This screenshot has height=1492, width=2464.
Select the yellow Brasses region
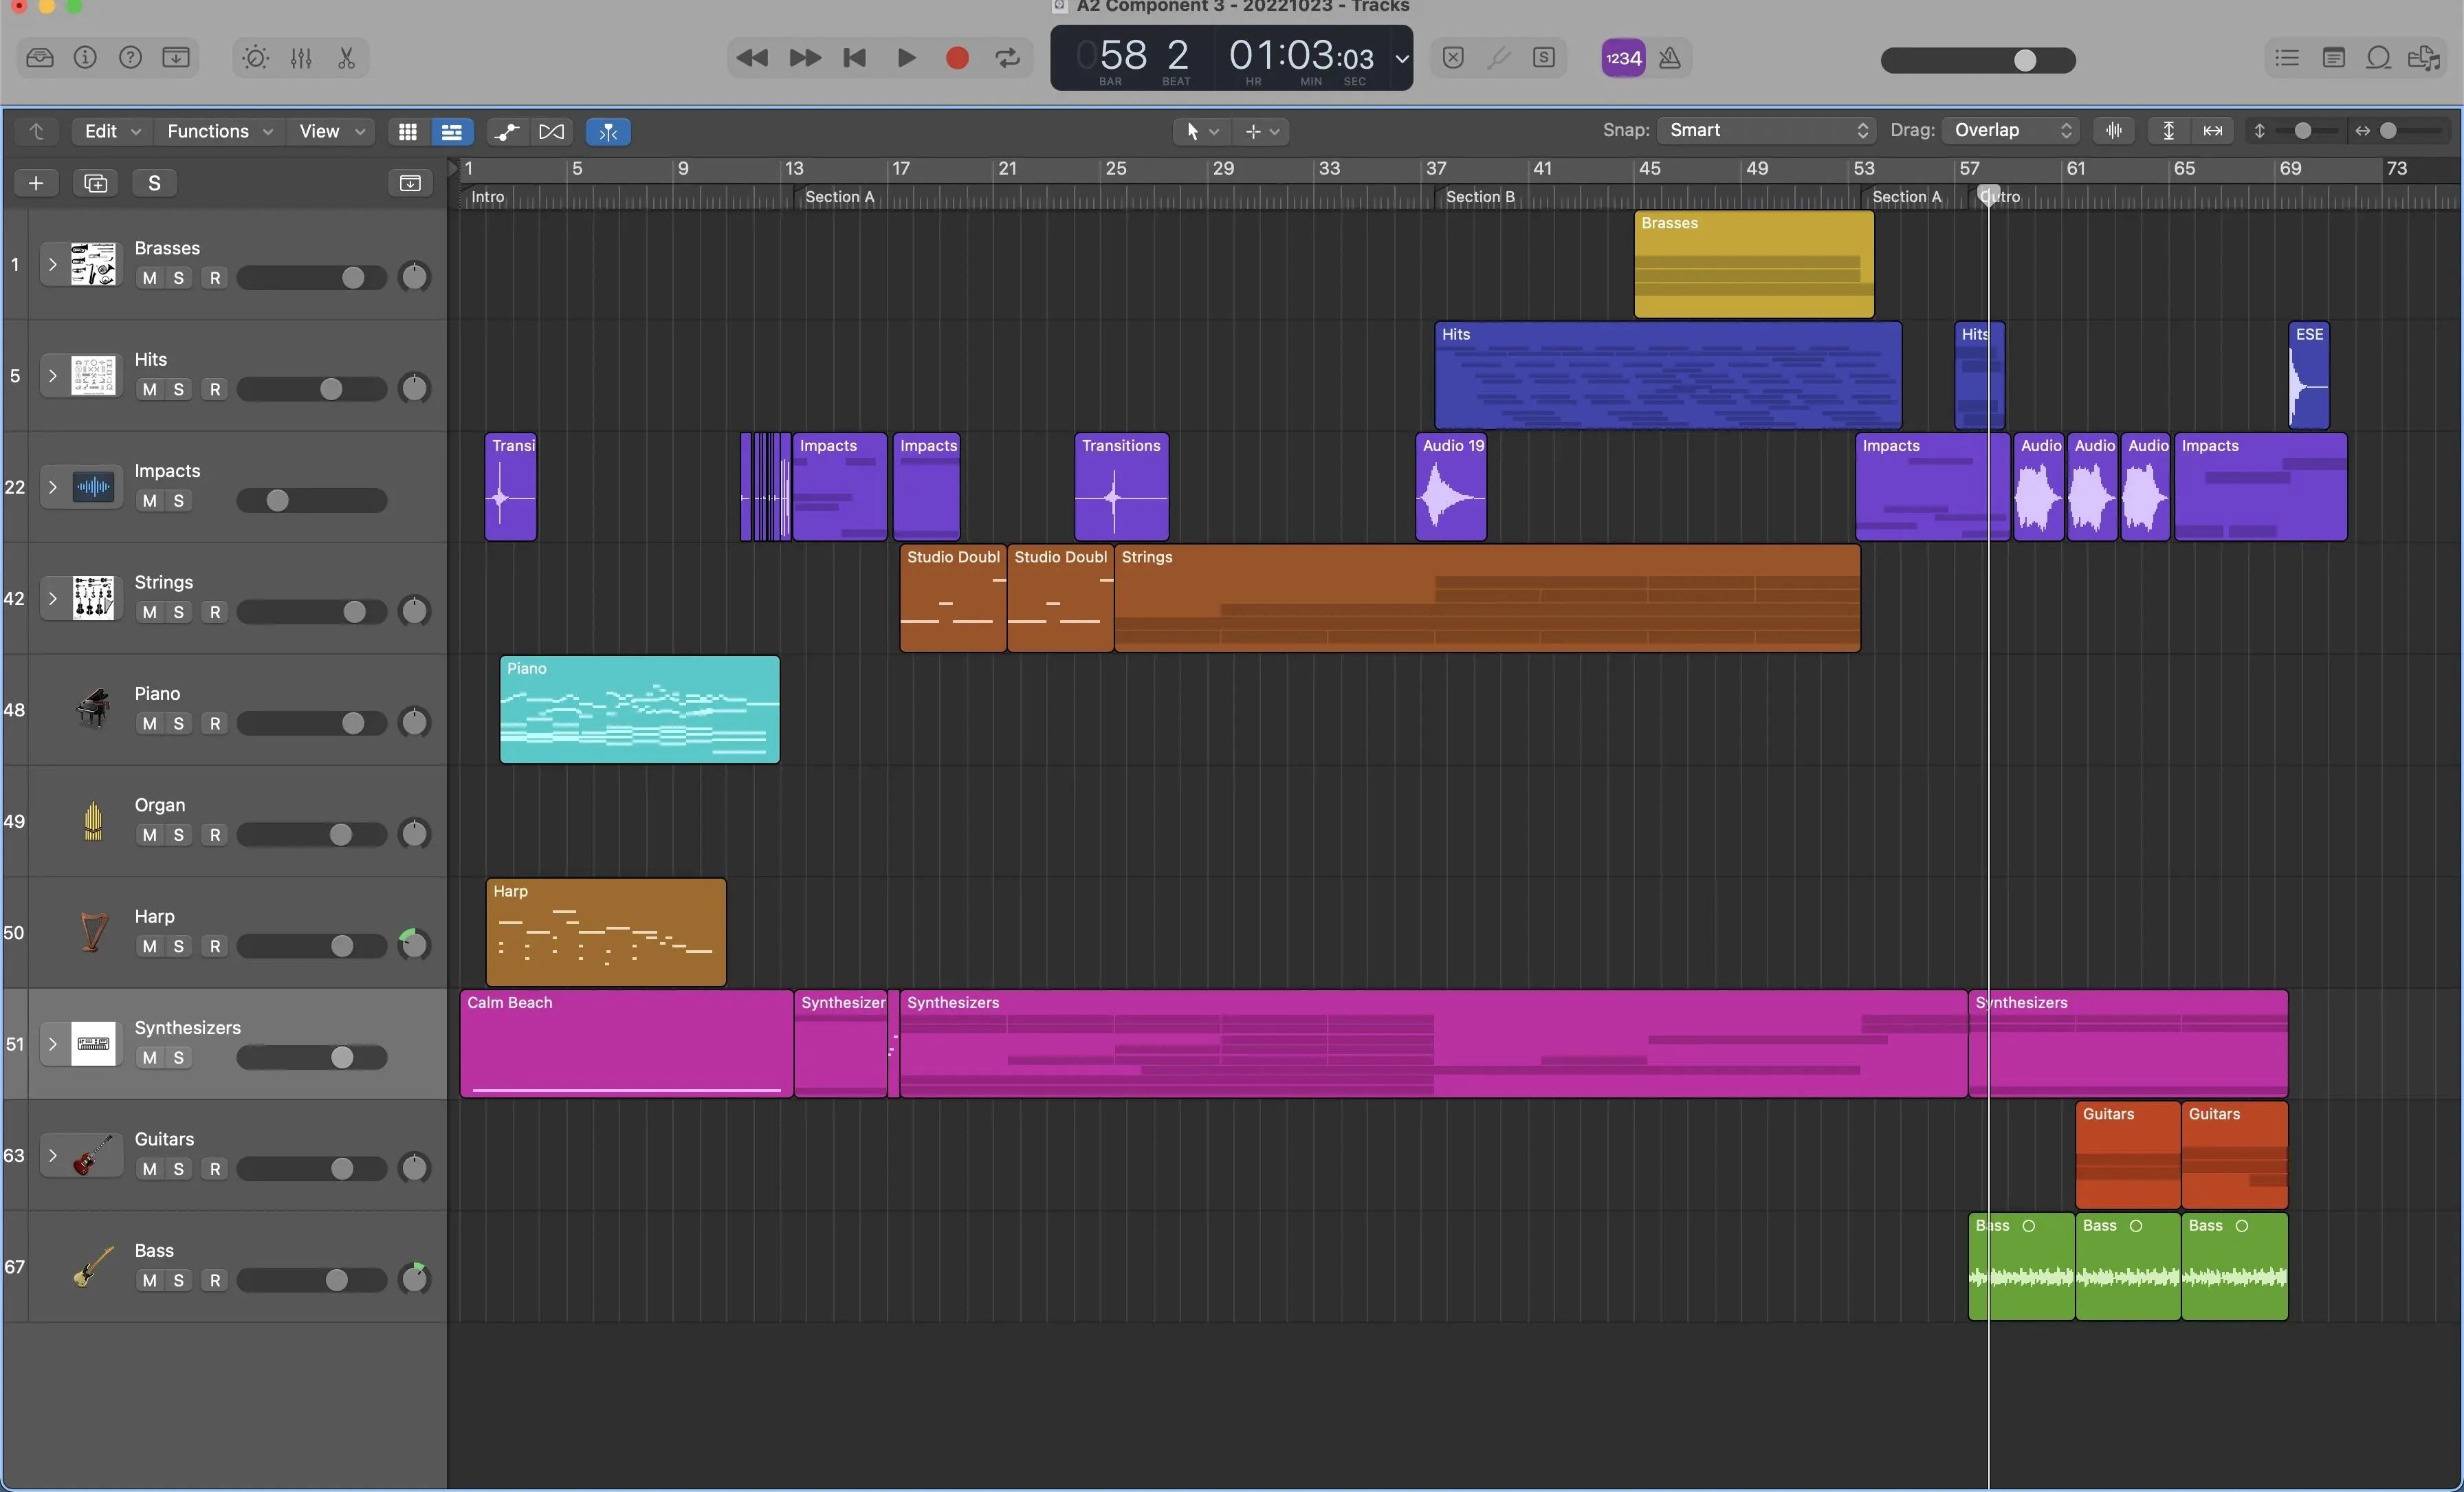pyautogui.click(x=1754, y=264)
